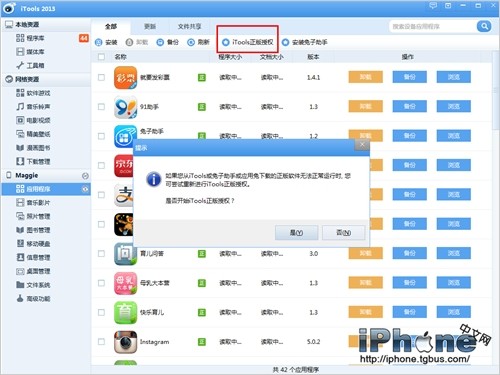The width and height of the screenshot is (500, 375).
Task: Click the 44 badge beside 程序库
Action: (84, 38)
